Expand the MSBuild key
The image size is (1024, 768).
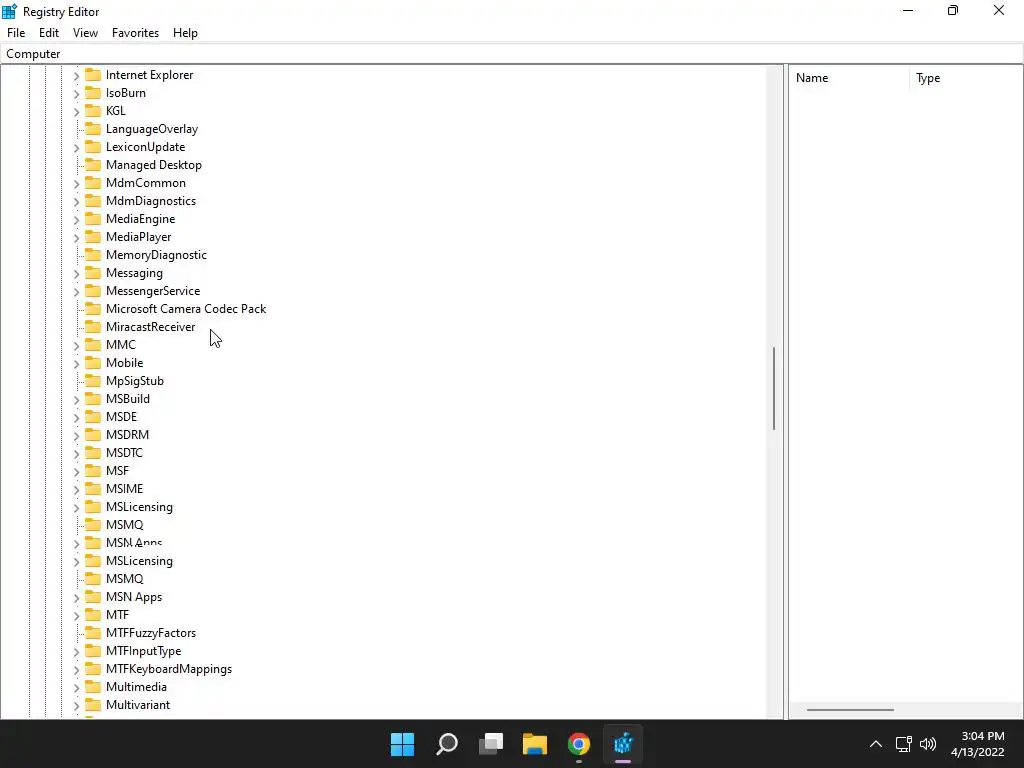pyautogui.click(x=76, y=400)
